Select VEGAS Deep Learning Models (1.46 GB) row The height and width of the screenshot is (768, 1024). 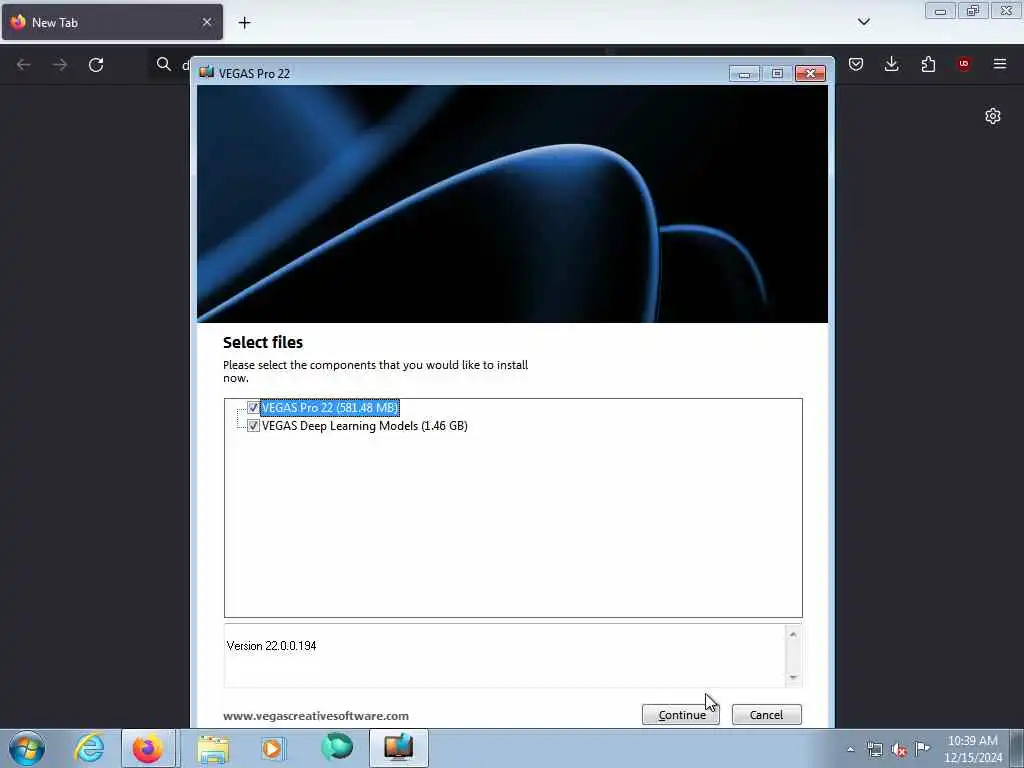pyautogui.click(x=364, y=426)
